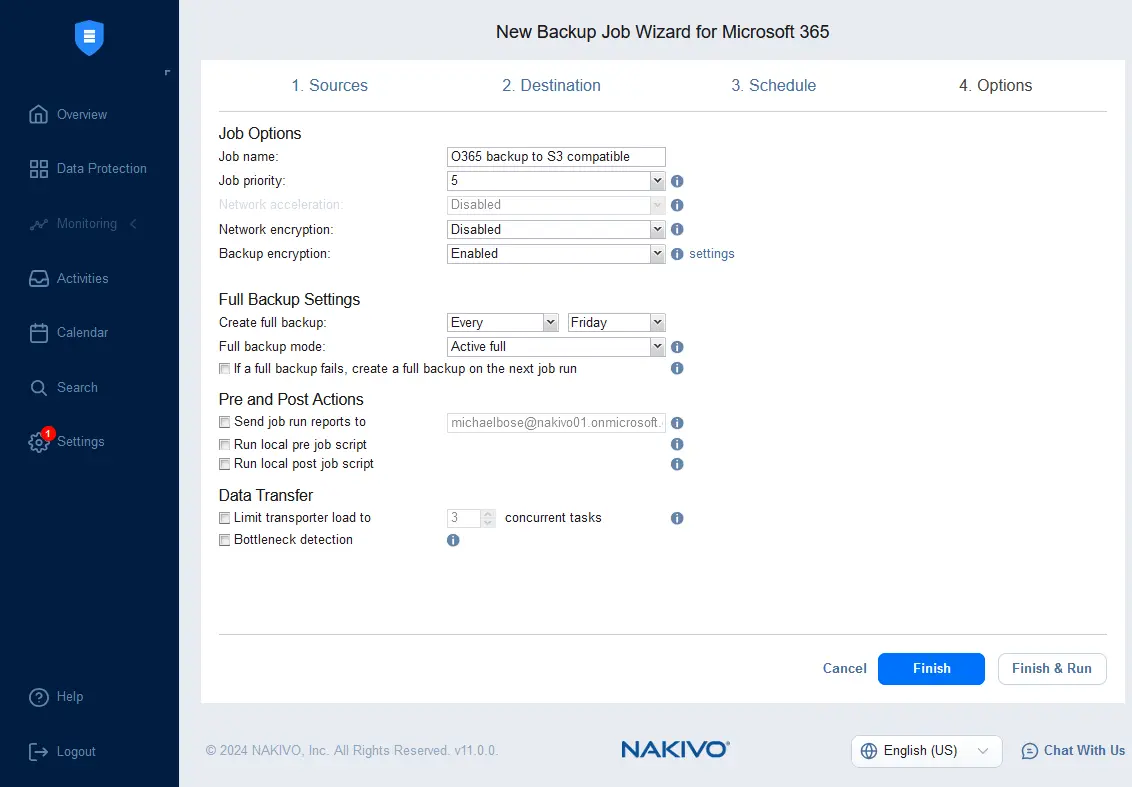The height and width of the screenshot is (787, 1132).
Task: Go to step 1. Sources
Action: [x=329, y=85]
